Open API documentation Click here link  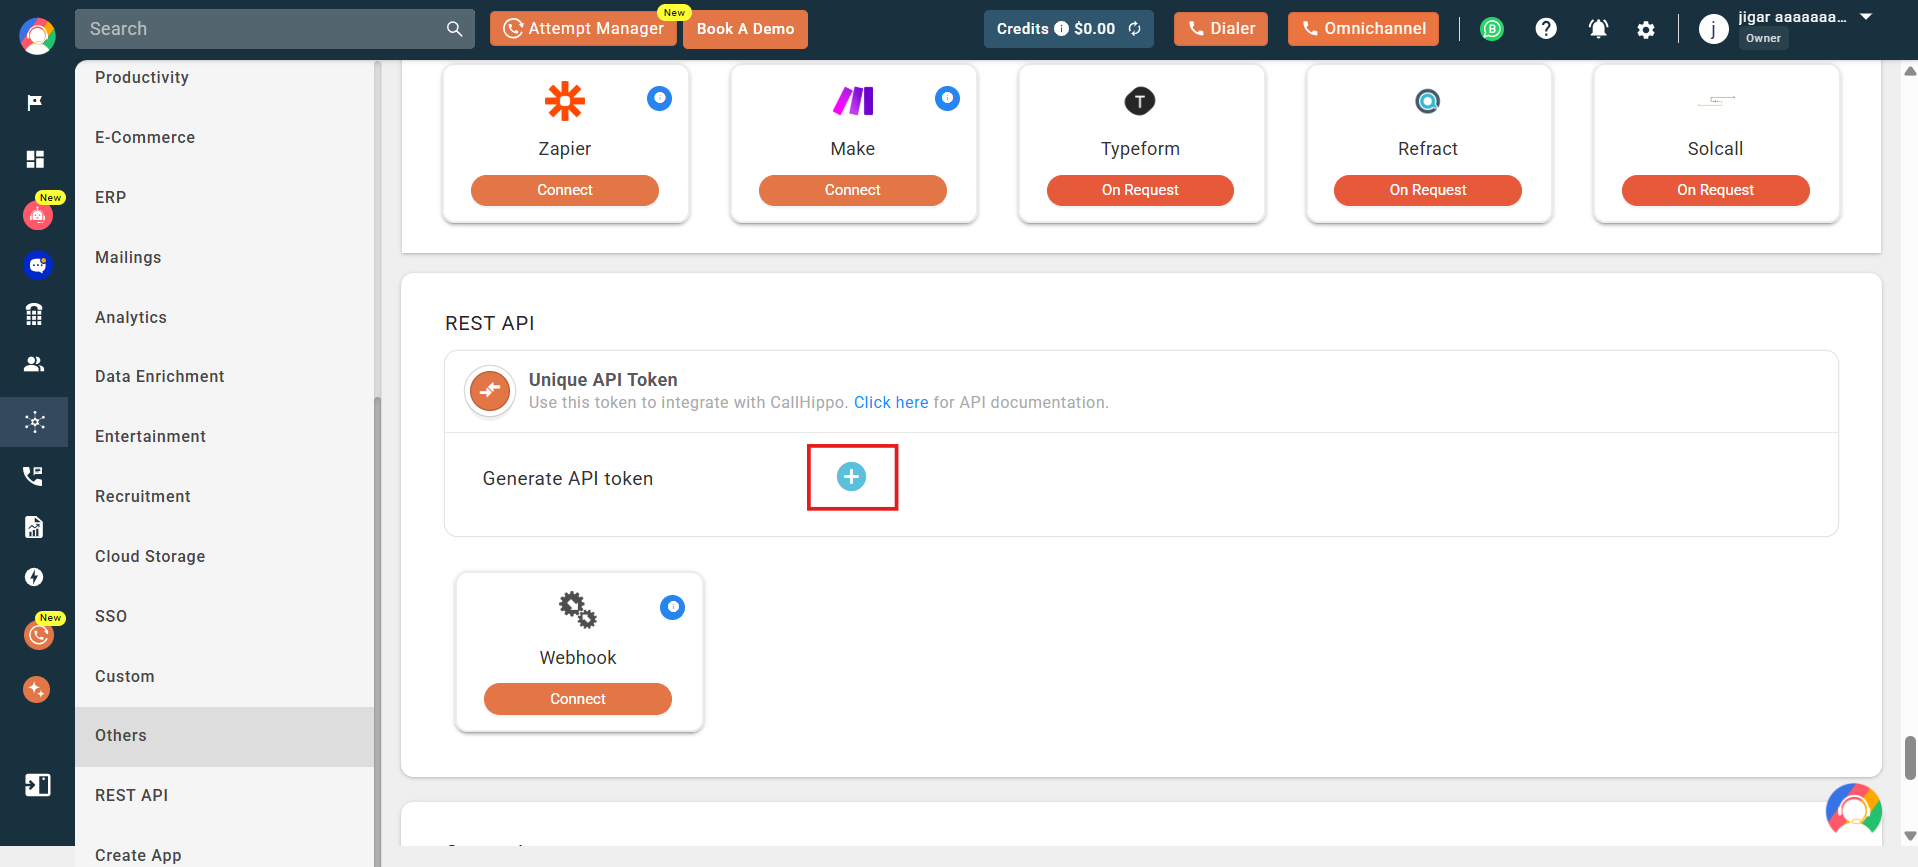(891, 402)
